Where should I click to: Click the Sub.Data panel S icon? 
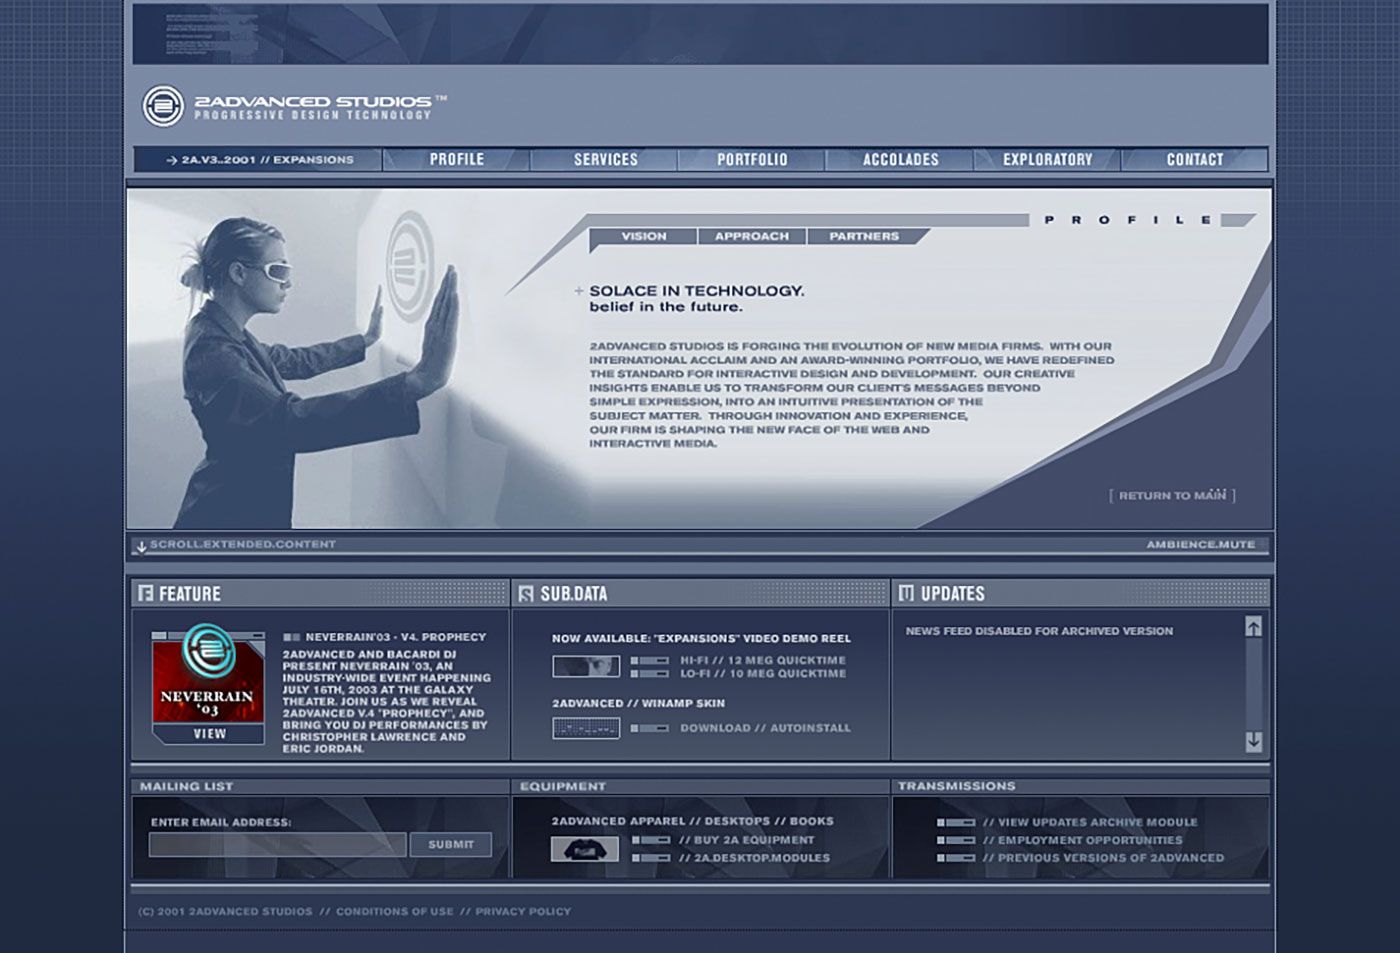pyautogui.click(x=526, y=593)
